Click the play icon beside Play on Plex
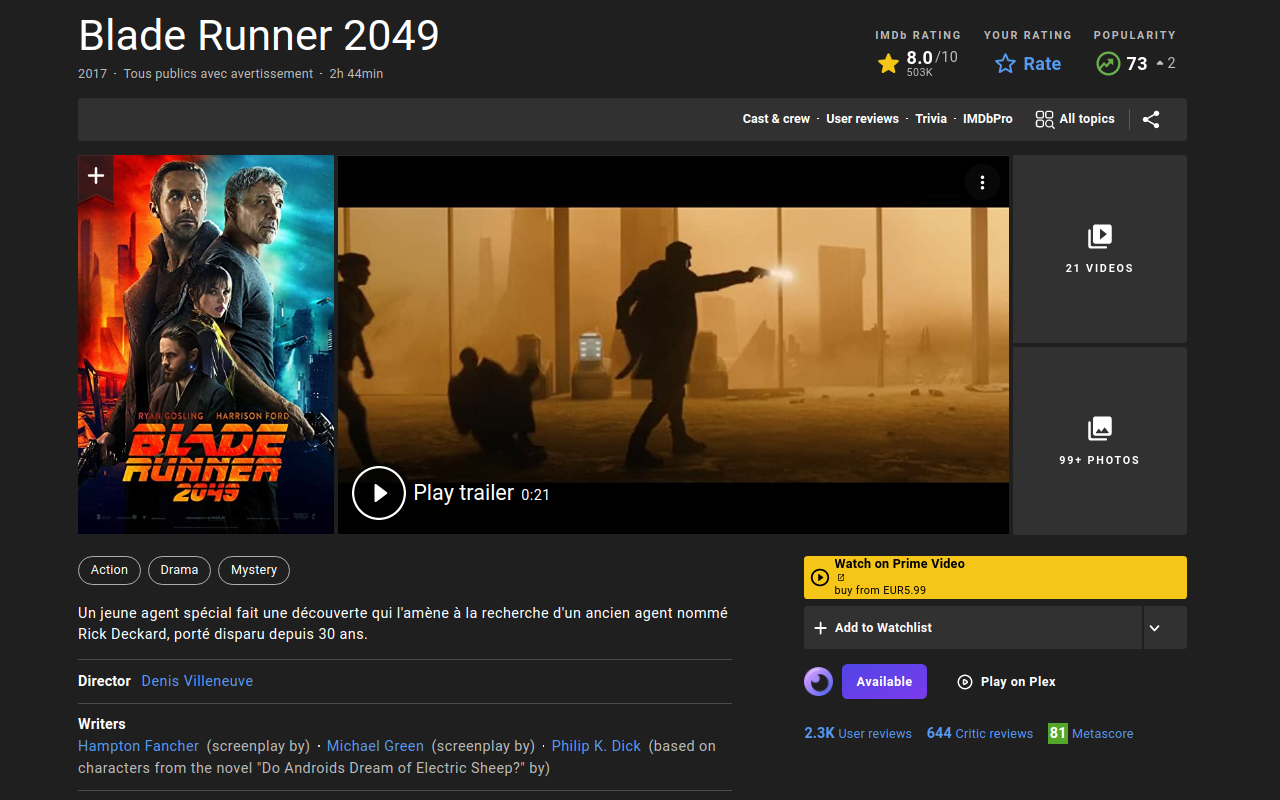1280x800 pixels. point(965,682)
